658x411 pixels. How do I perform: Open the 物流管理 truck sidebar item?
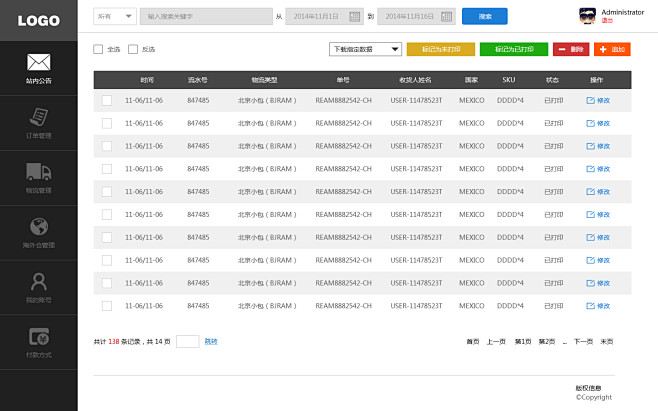click(x=39, y=178)
